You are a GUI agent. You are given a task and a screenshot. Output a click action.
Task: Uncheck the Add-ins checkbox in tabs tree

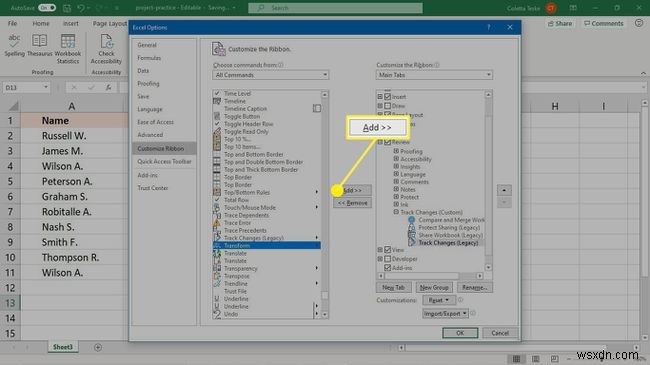(x=388, y=268)
